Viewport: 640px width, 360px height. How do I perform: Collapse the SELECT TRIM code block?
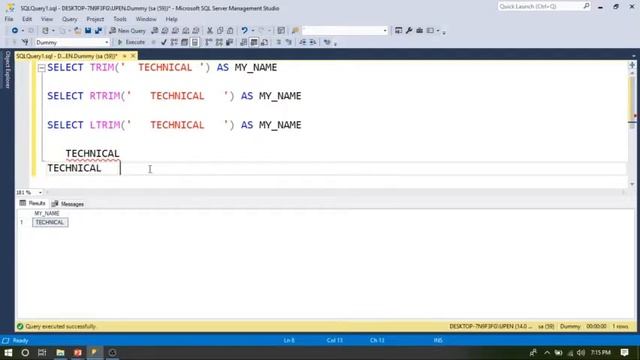tap(41, 68)
